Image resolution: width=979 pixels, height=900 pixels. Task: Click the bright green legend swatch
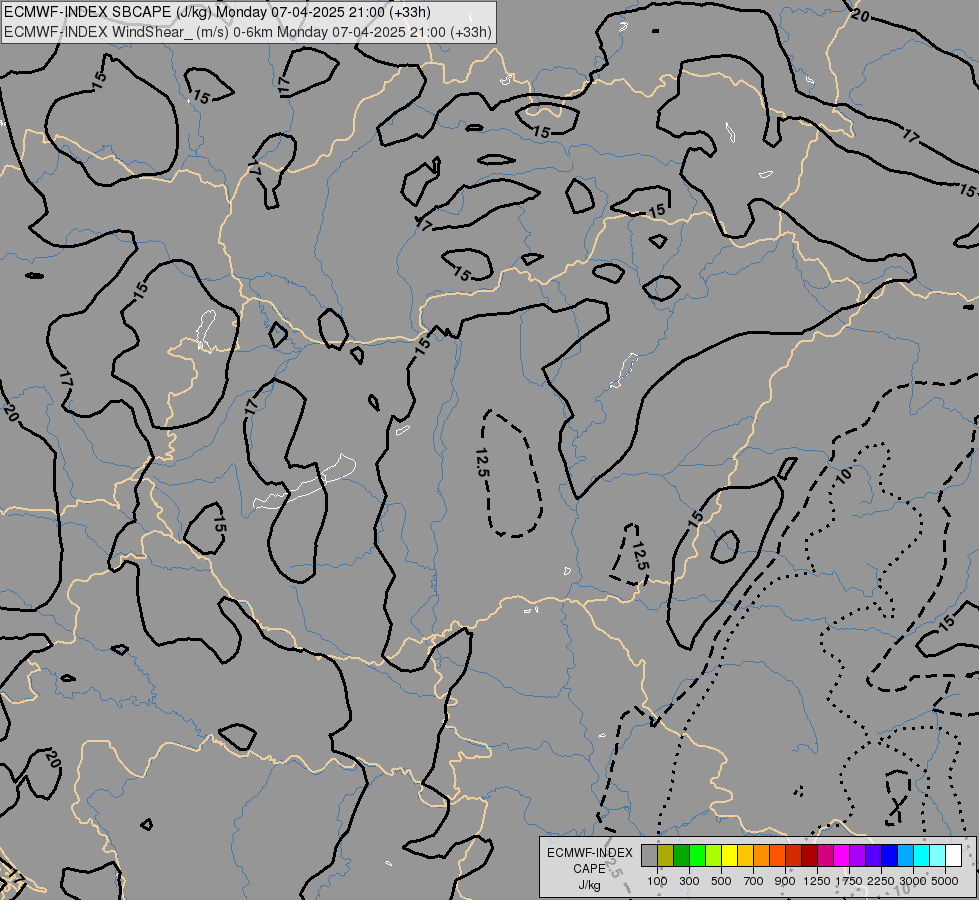[697, 855]
